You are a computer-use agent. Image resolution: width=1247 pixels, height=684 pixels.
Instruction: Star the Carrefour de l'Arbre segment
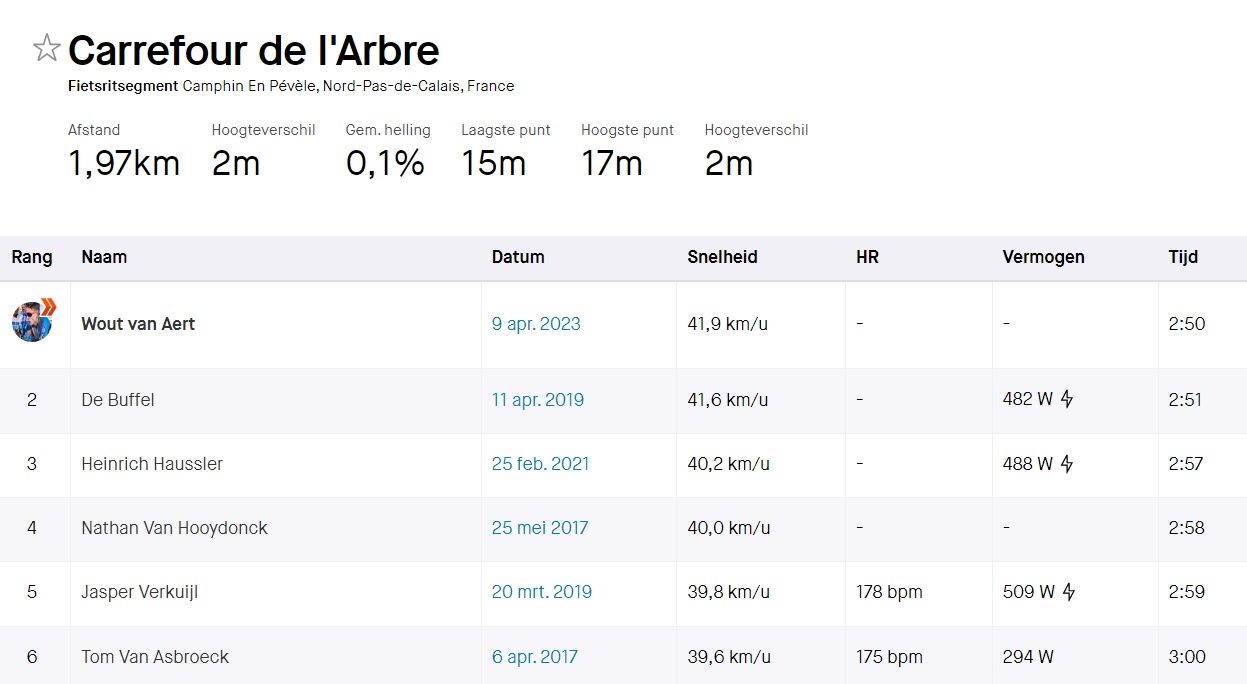[x=46, y=48]
